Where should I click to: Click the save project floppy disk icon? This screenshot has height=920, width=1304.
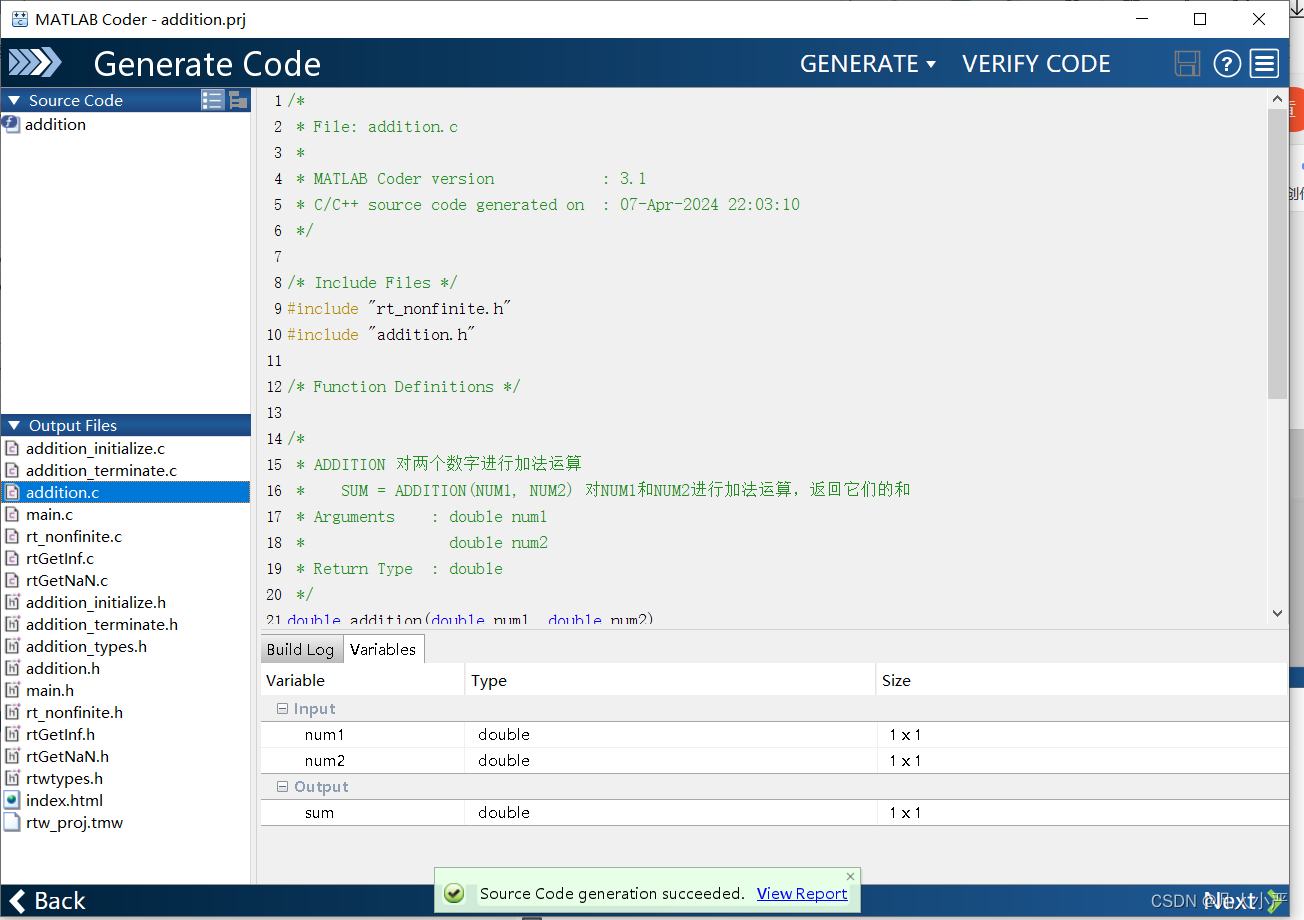[x=1187, y=64]
